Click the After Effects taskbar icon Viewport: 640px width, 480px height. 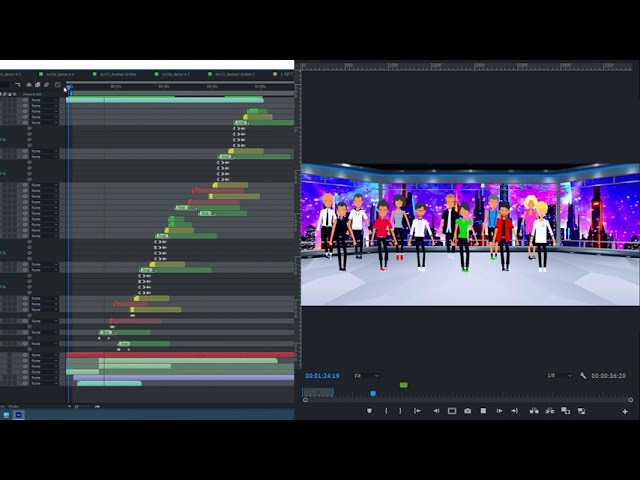[x=18, y=415]
